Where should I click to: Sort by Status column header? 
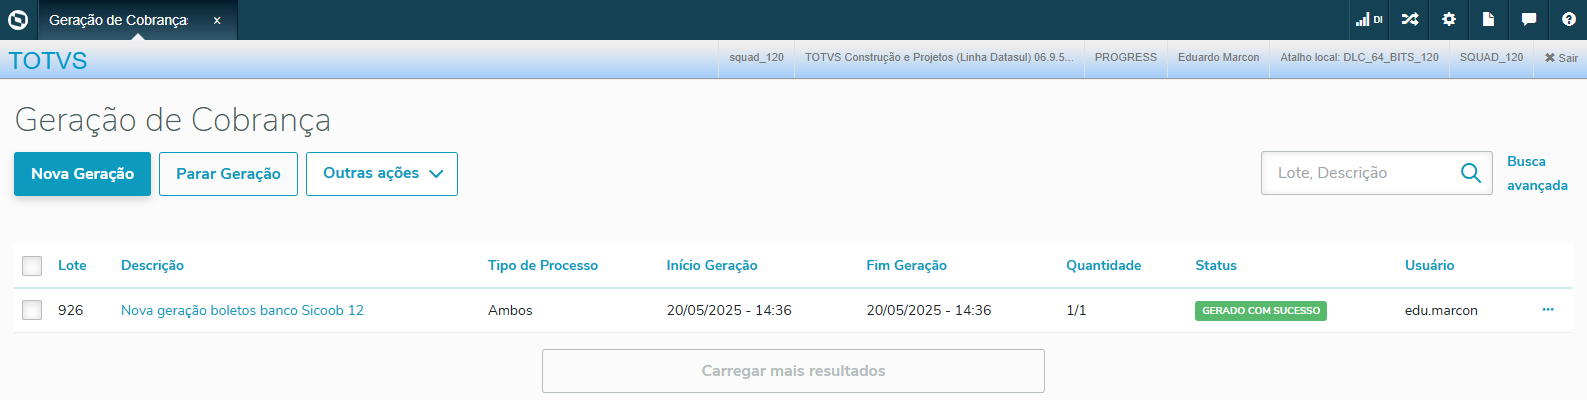pyautogui.click(x=1216, y=265)
